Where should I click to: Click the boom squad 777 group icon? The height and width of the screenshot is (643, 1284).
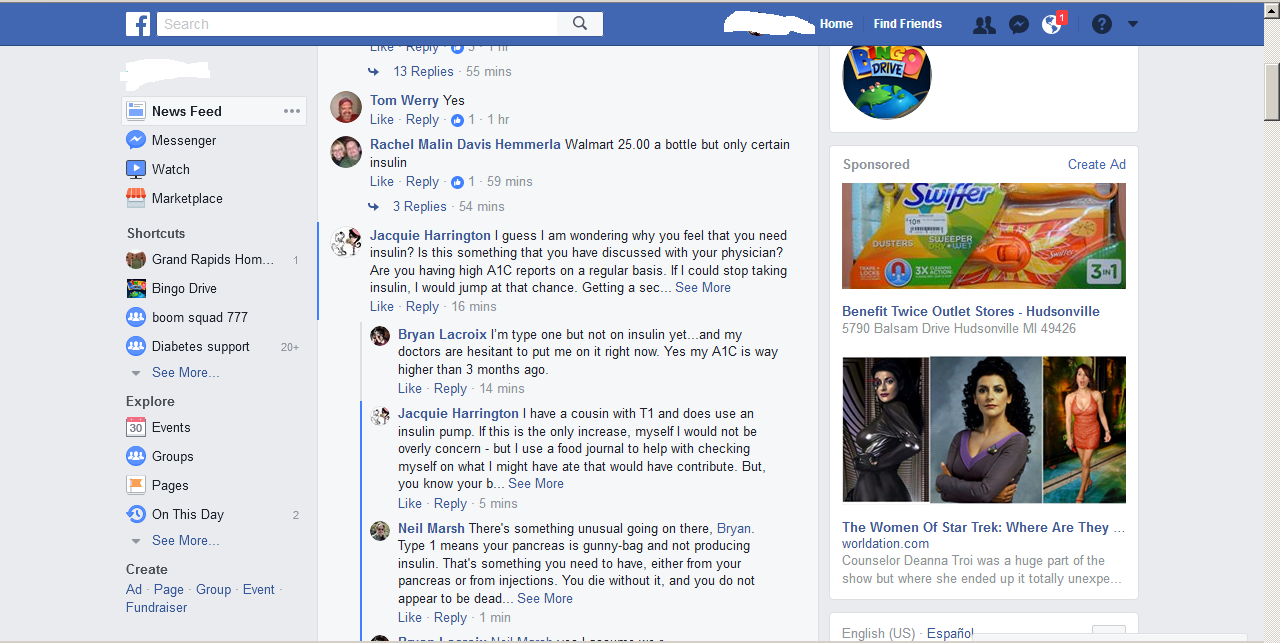pyautogui.click(x=136, y=317)
